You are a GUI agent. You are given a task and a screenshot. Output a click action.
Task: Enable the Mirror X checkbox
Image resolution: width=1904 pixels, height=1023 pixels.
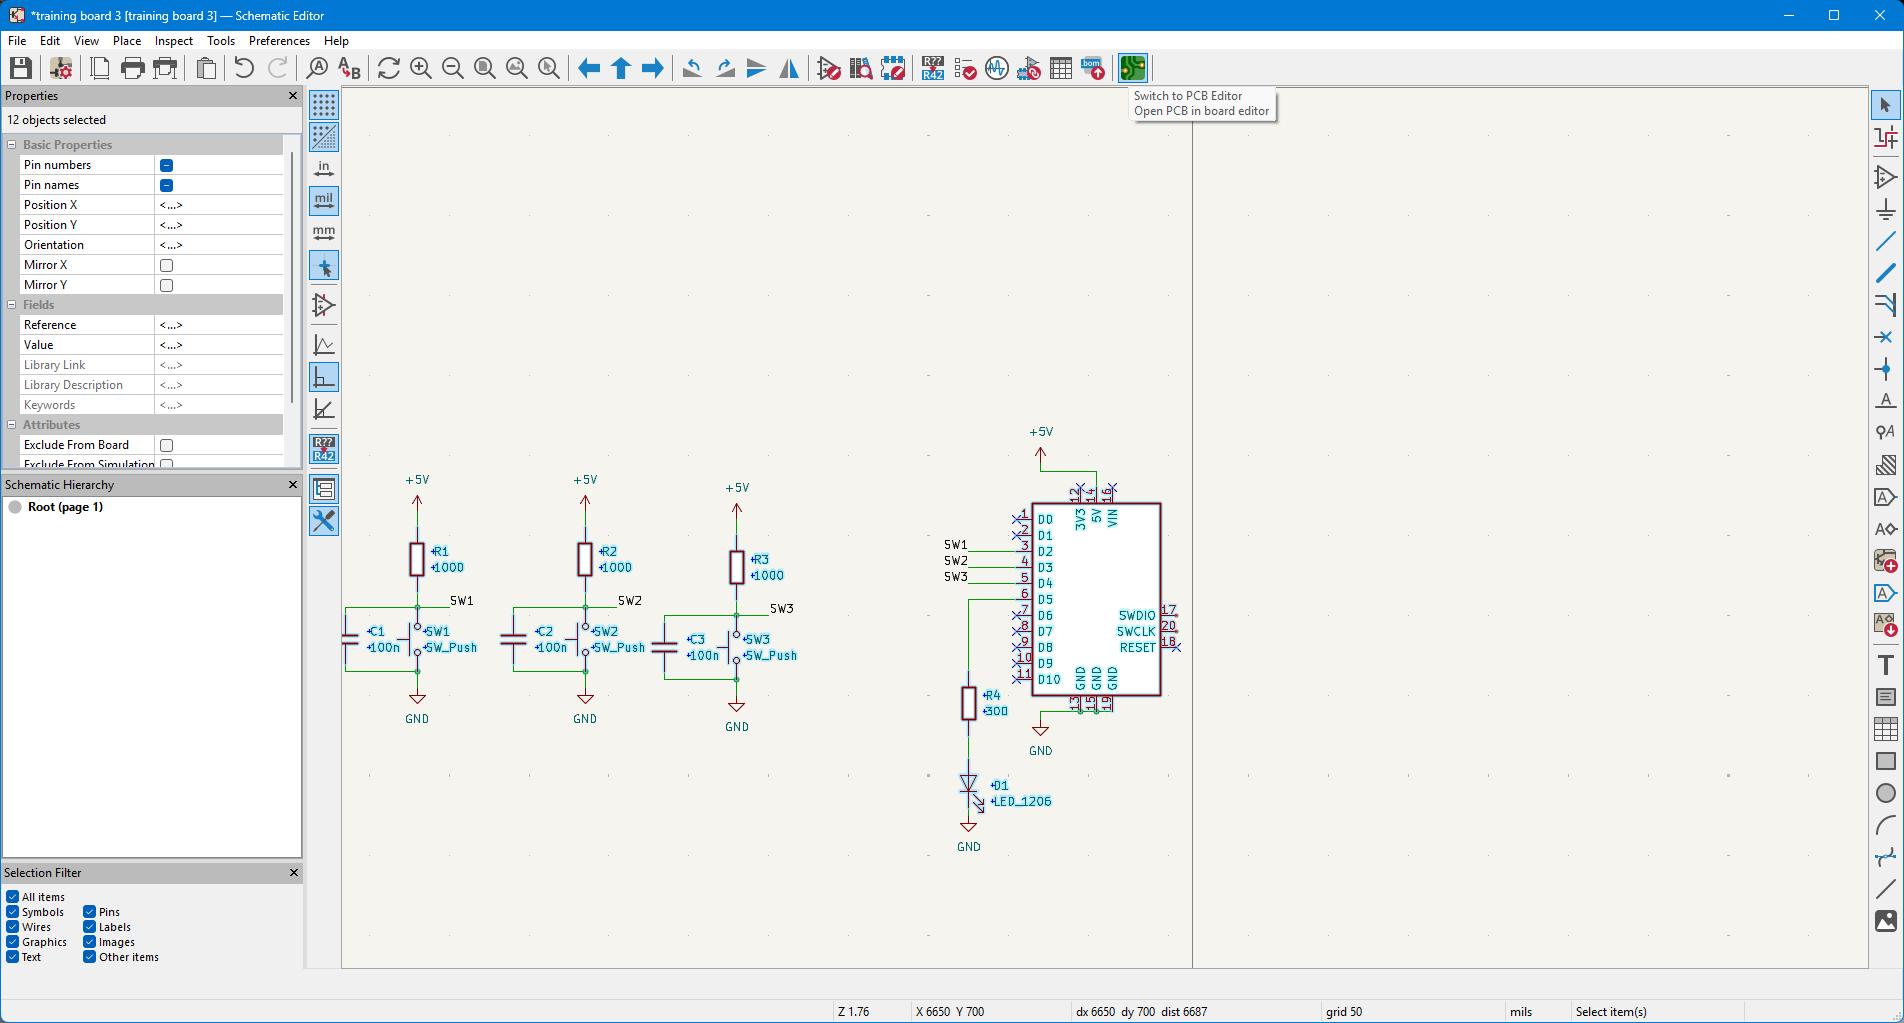coord(167,265)
